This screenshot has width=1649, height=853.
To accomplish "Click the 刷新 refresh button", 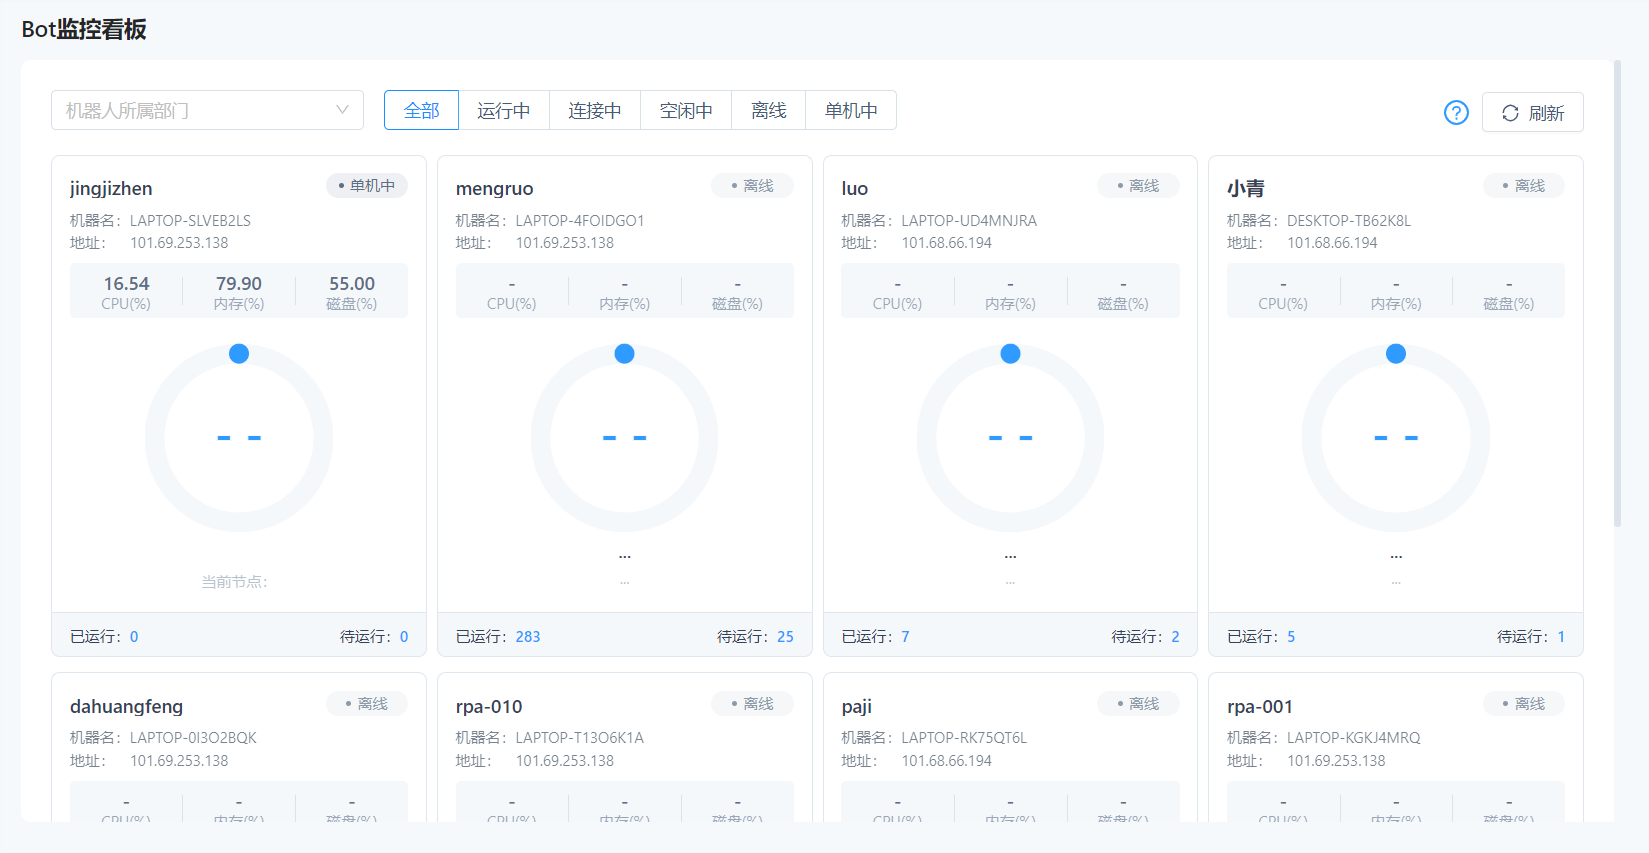I will pyautogui.click(x=1532, y=113).
